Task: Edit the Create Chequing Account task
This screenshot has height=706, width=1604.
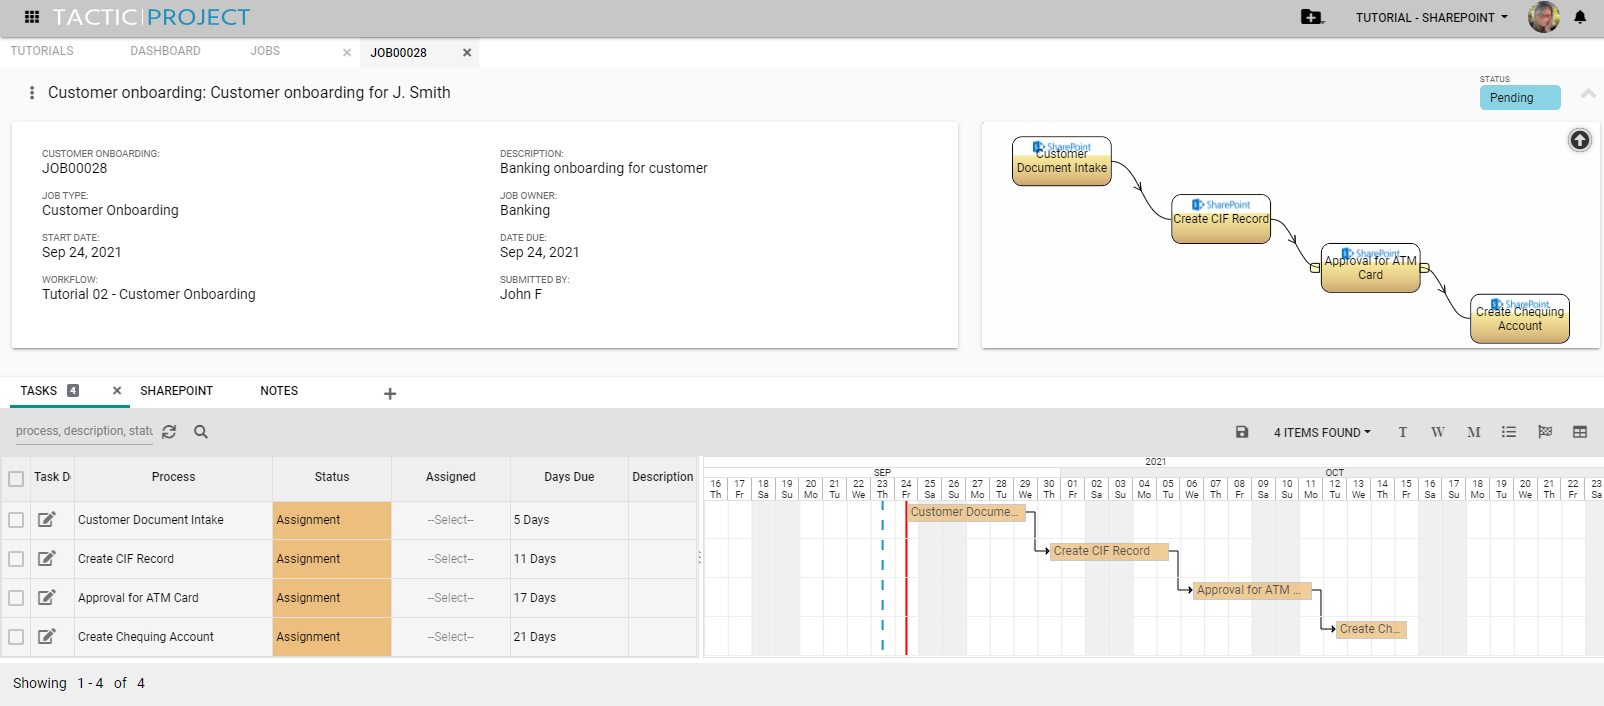Action: point(47,636)
